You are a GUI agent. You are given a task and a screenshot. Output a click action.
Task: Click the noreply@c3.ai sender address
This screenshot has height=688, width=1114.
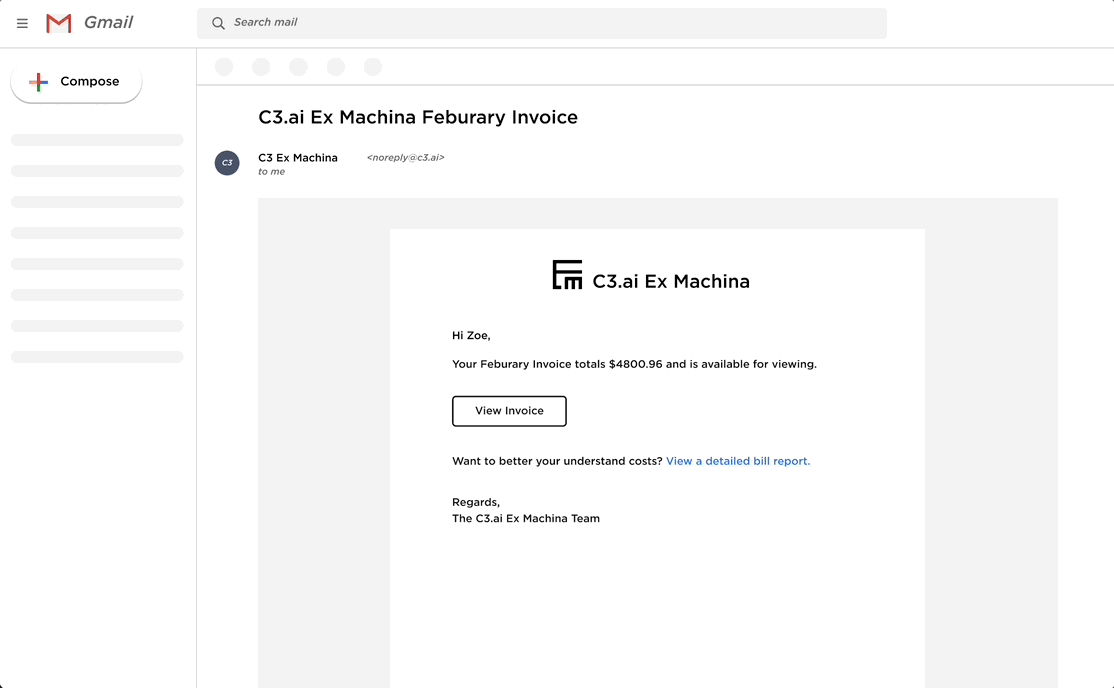point(406,158)
